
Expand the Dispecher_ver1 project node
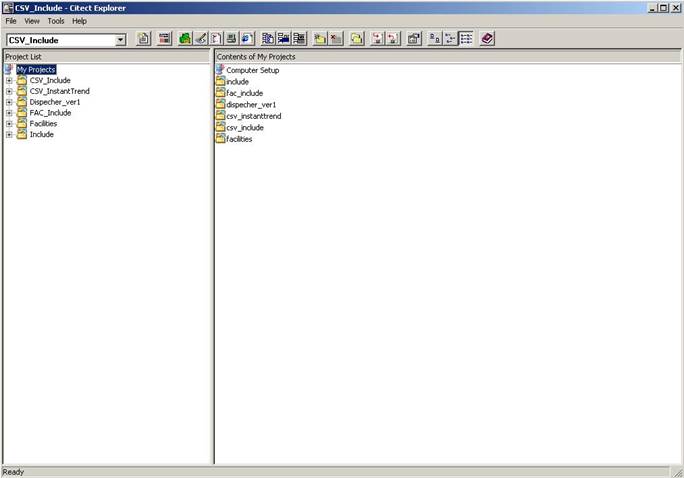click(x=9, y=102)
